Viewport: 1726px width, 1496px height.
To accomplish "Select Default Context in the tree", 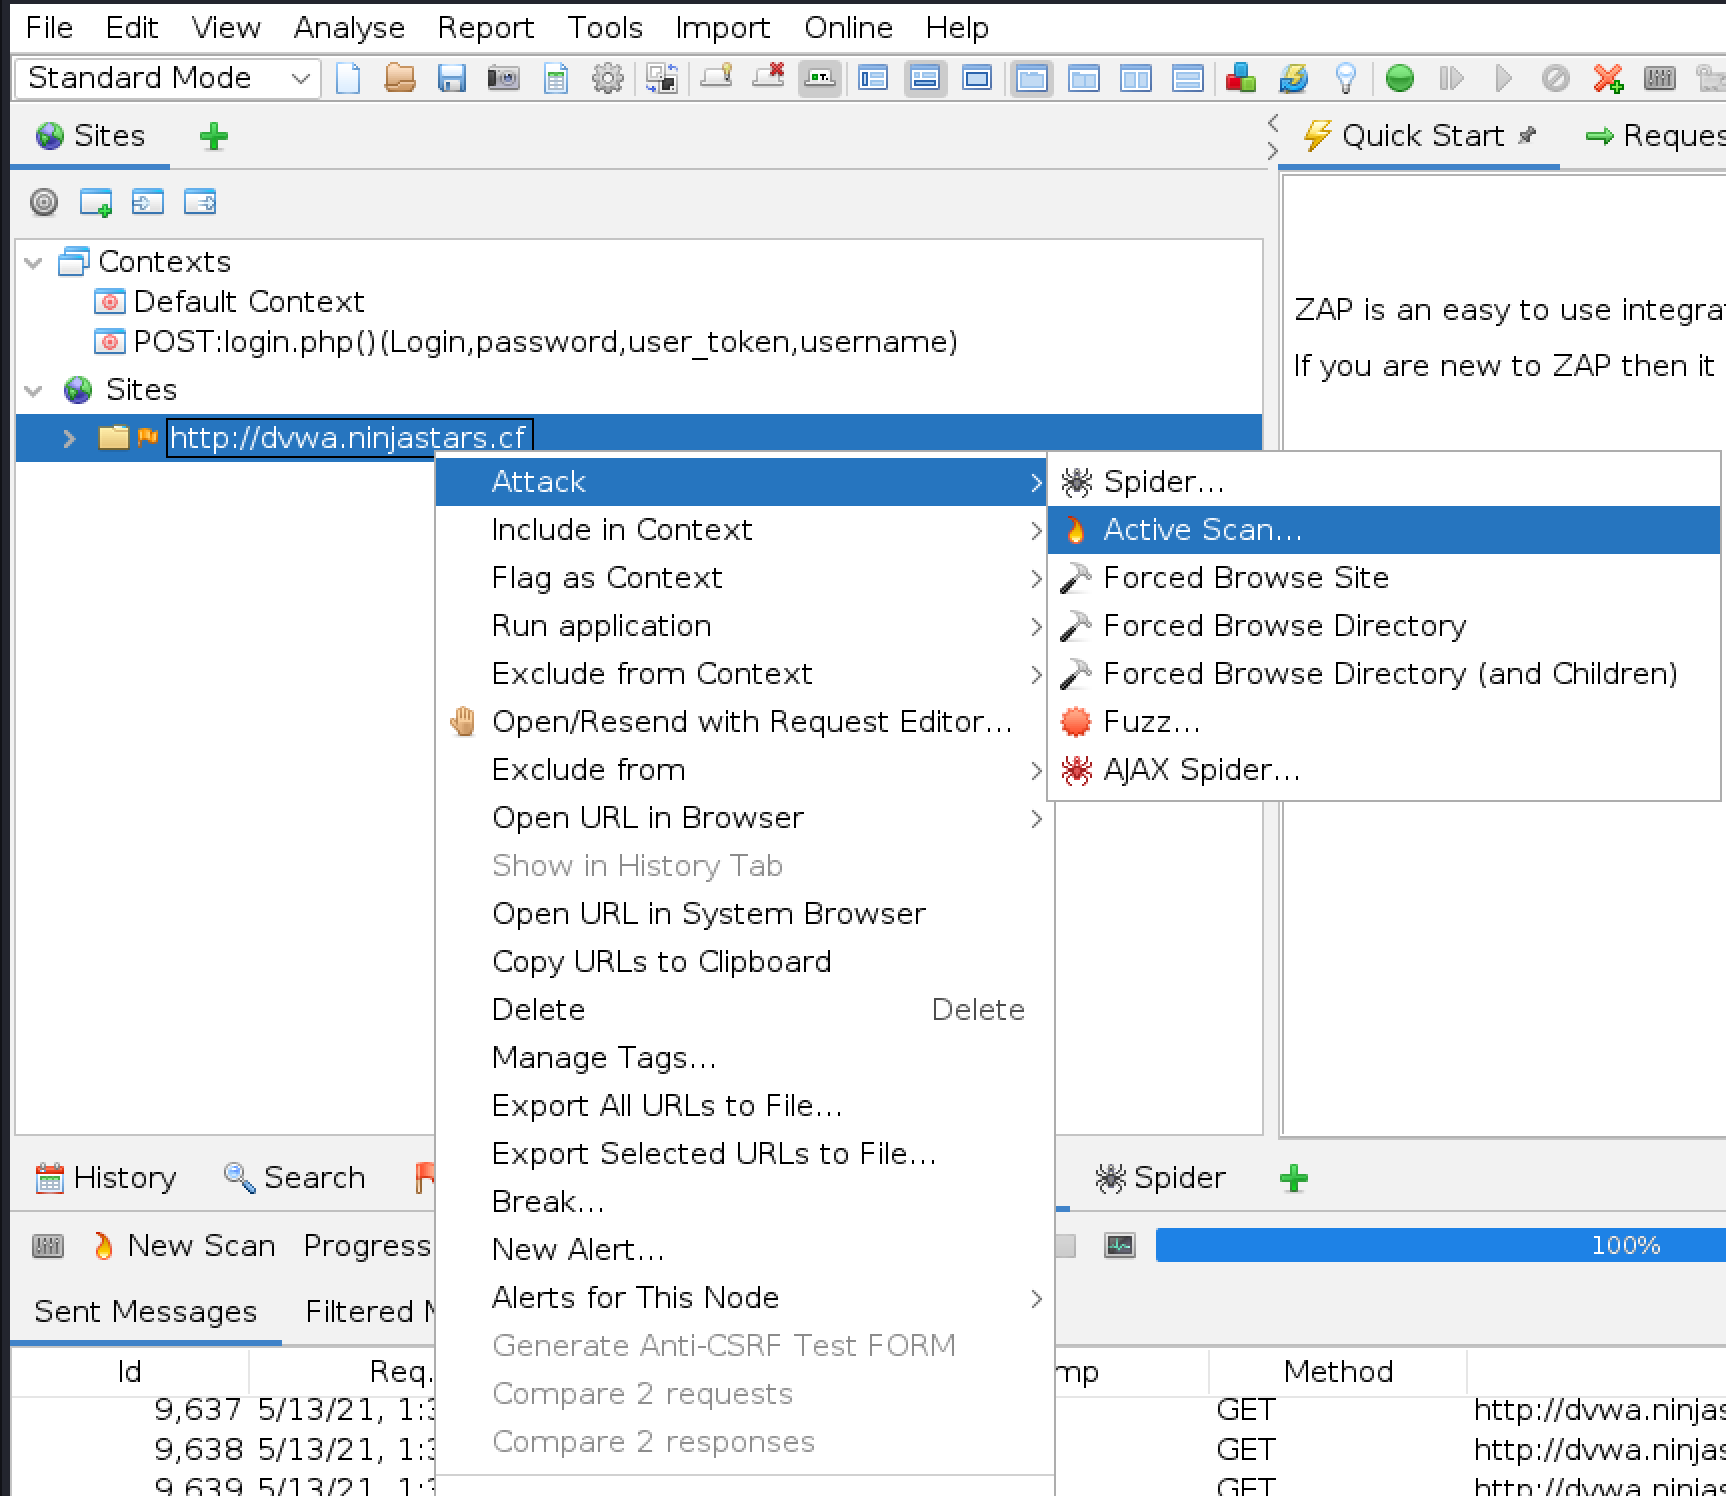I will 248,302.
